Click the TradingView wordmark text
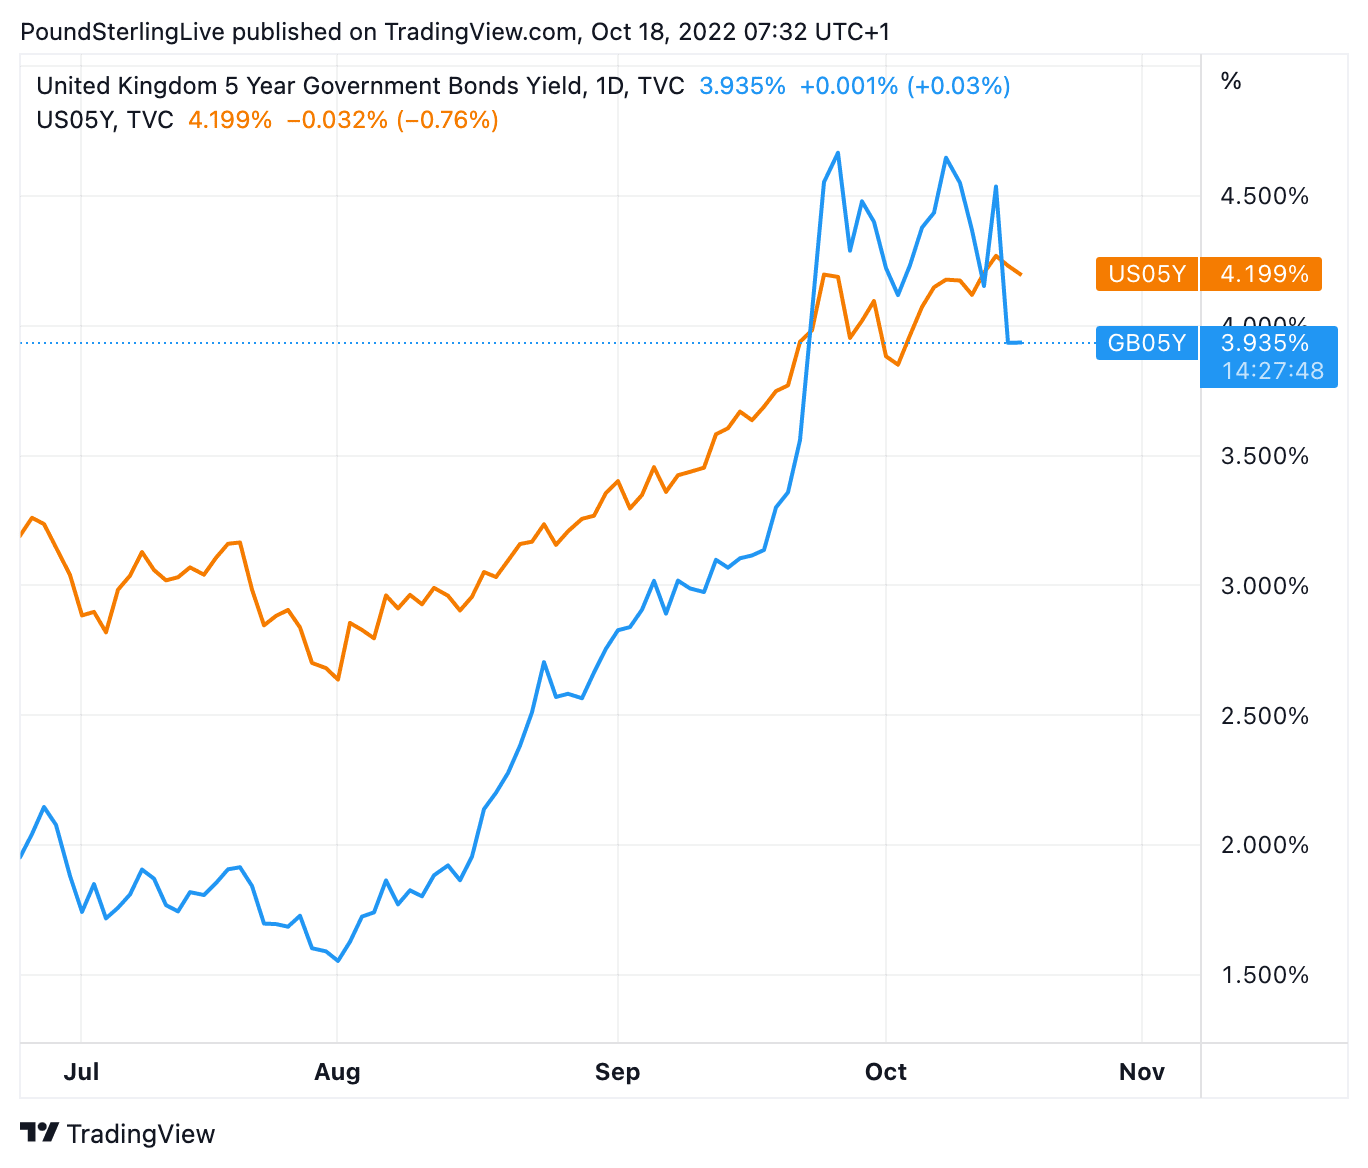Image resolution: width=1368 pixels, height=1168 pixels. pyautogui.click(x=141, y=1134)
